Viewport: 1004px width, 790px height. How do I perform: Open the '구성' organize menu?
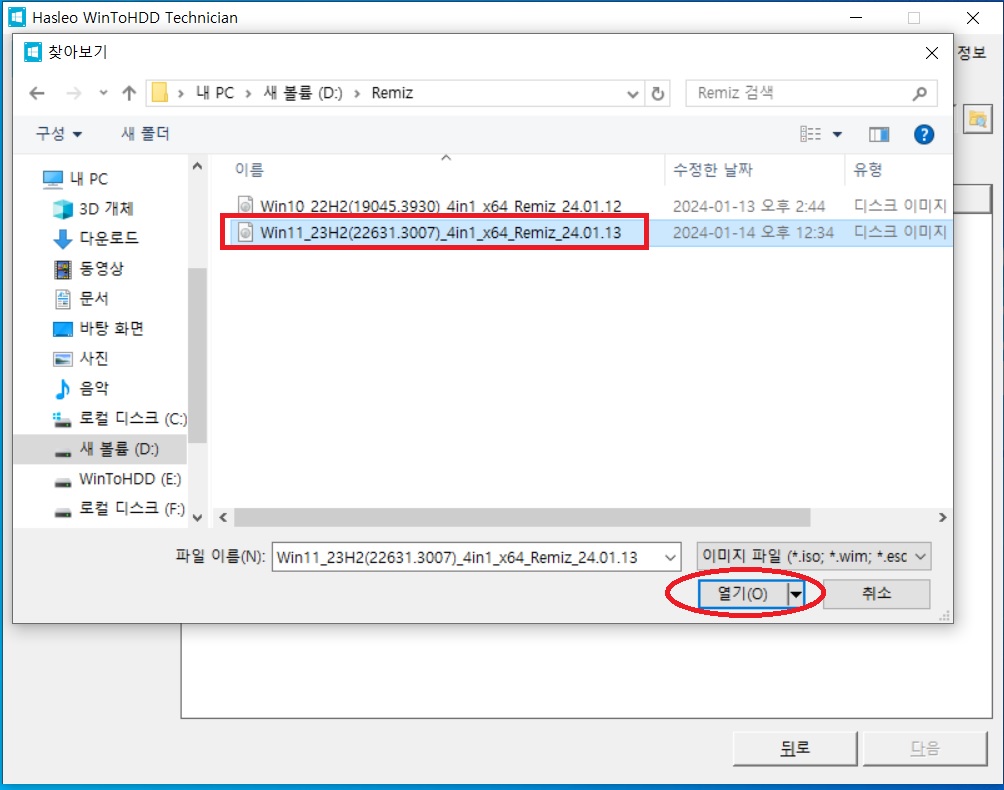coord(58,134)
